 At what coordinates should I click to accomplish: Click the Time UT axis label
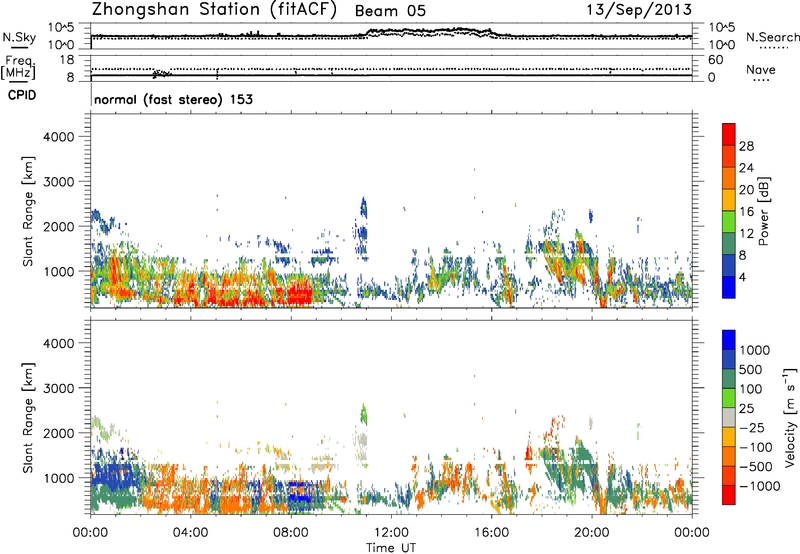pos(391,548)
